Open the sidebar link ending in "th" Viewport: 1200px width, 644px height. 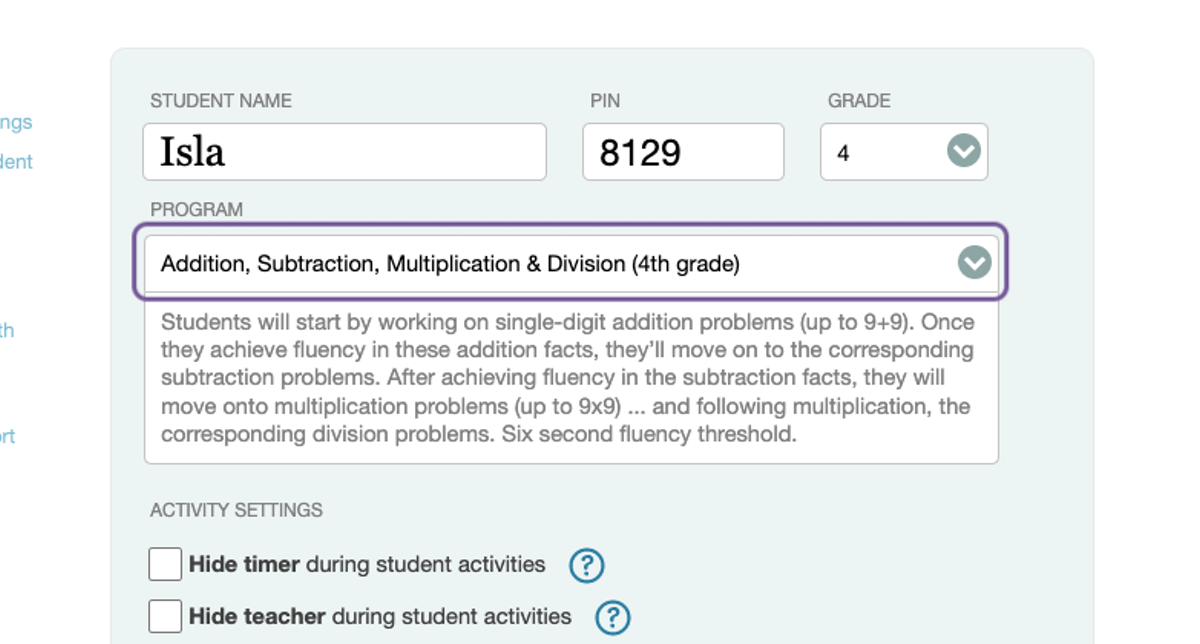point(7,330)
